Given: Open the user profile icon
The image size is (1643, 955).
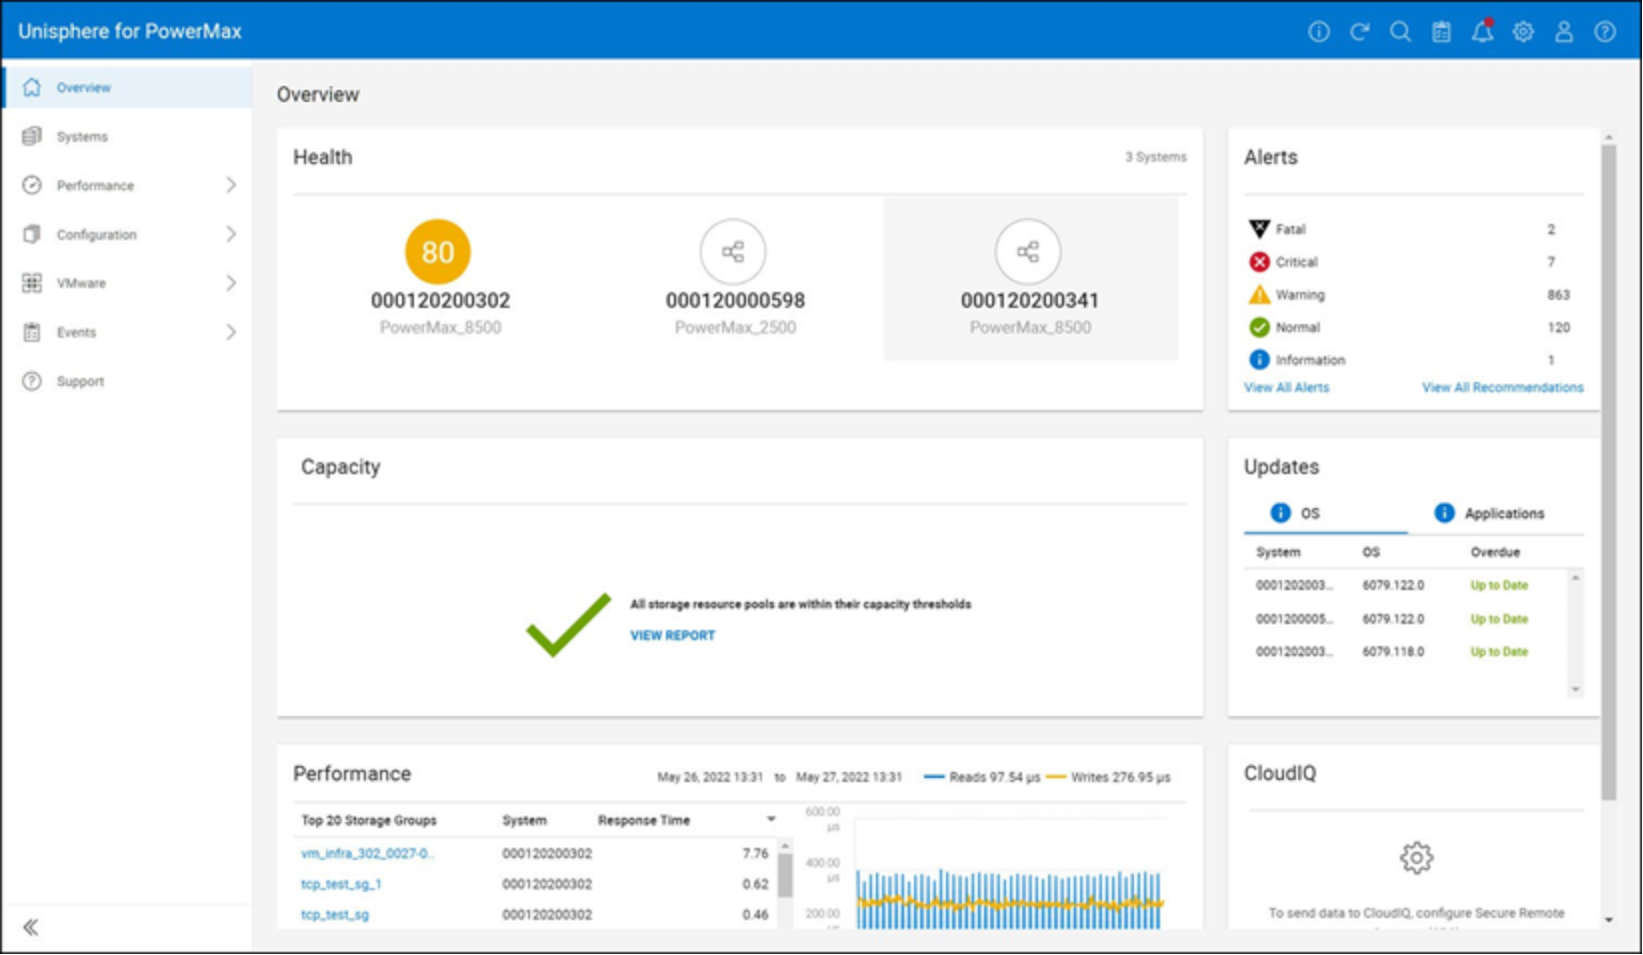Looking at the screenshot, I should [x=1564, y=32].
